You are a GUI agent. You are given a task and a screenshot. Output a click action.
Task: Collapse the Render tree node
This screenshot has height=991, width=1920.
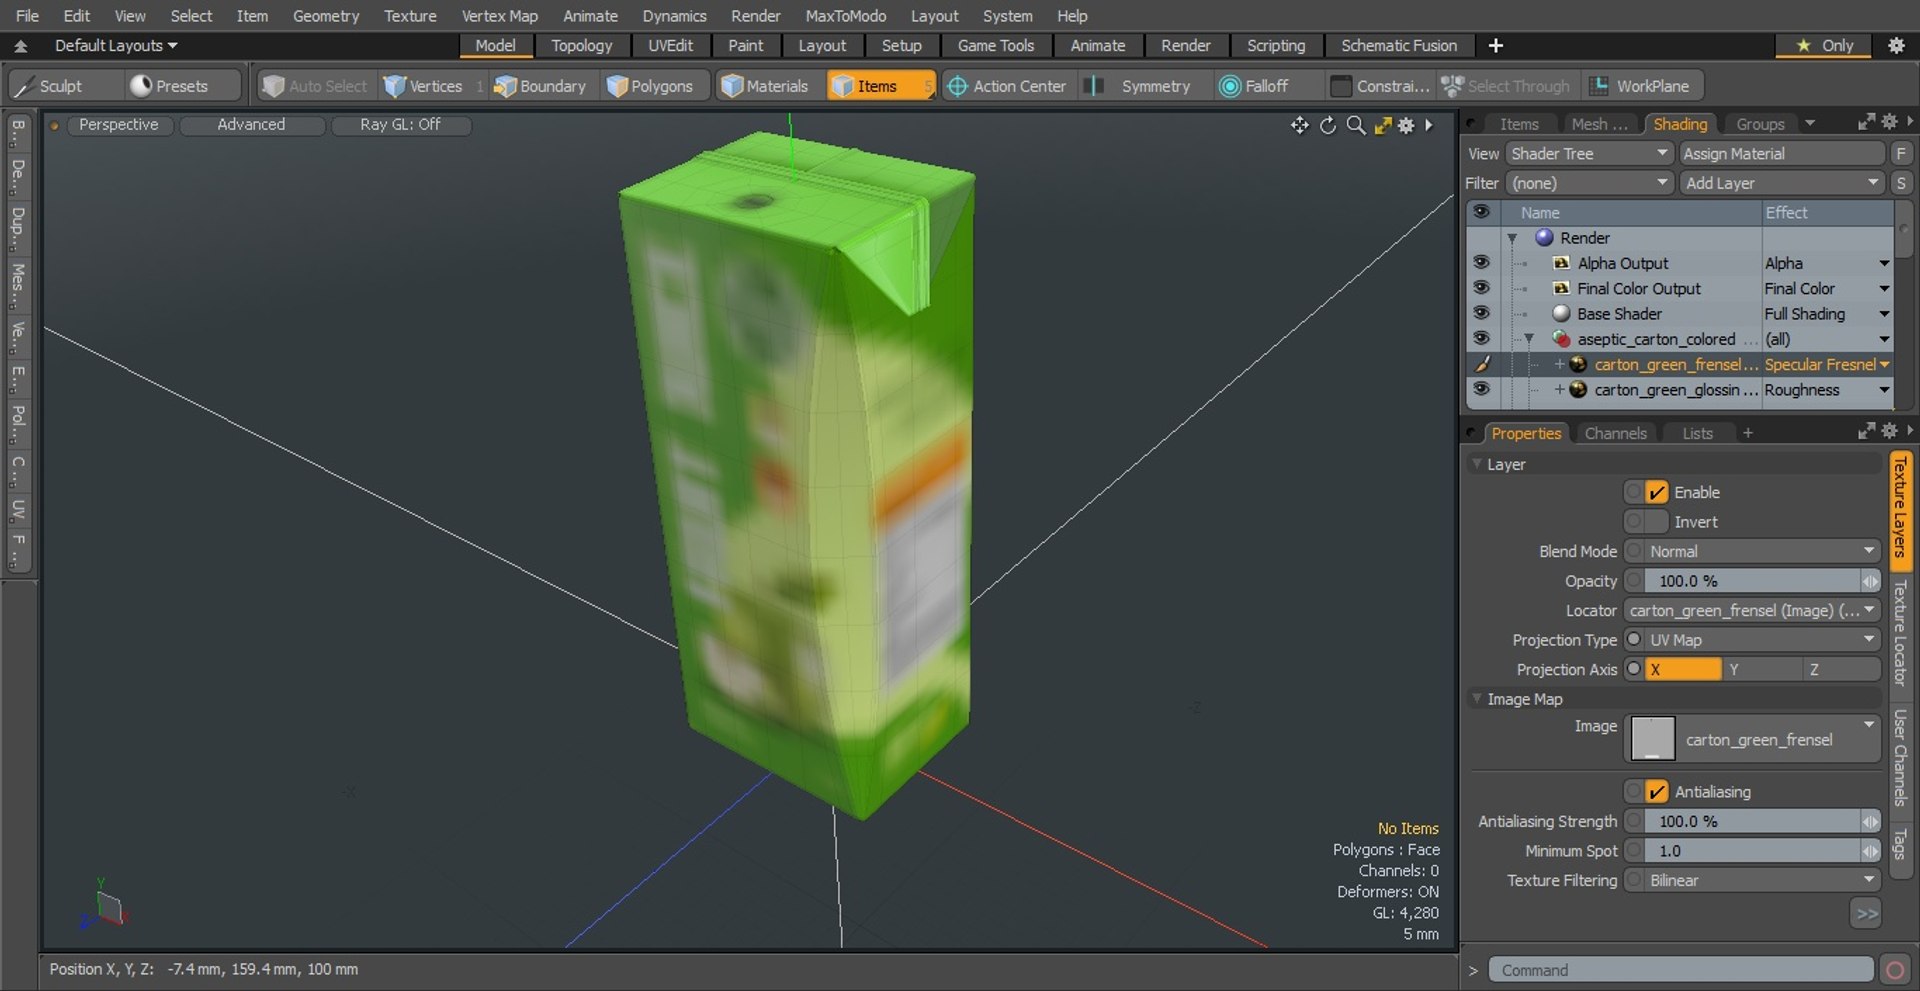pyautogui.click(x=1512, y=238)
